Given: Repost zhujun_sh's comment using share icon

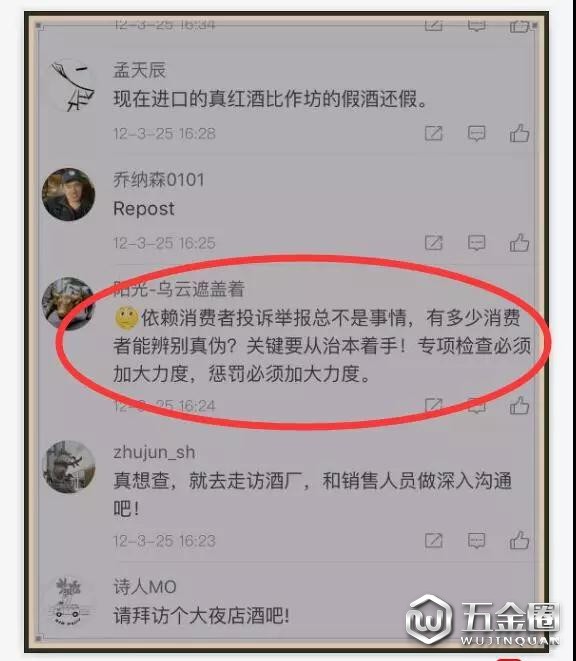Looking at the screenshot, I should click(433, 540).
